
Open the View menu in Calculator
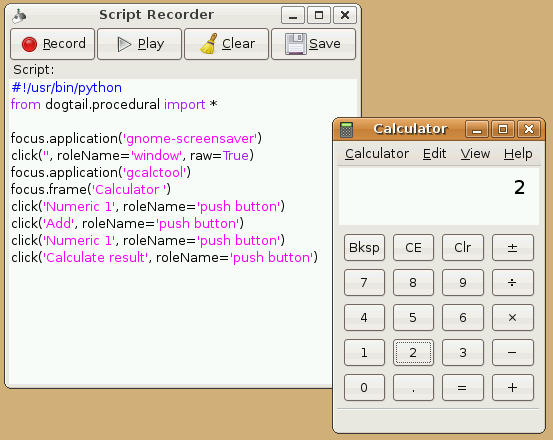pos(475,154)
